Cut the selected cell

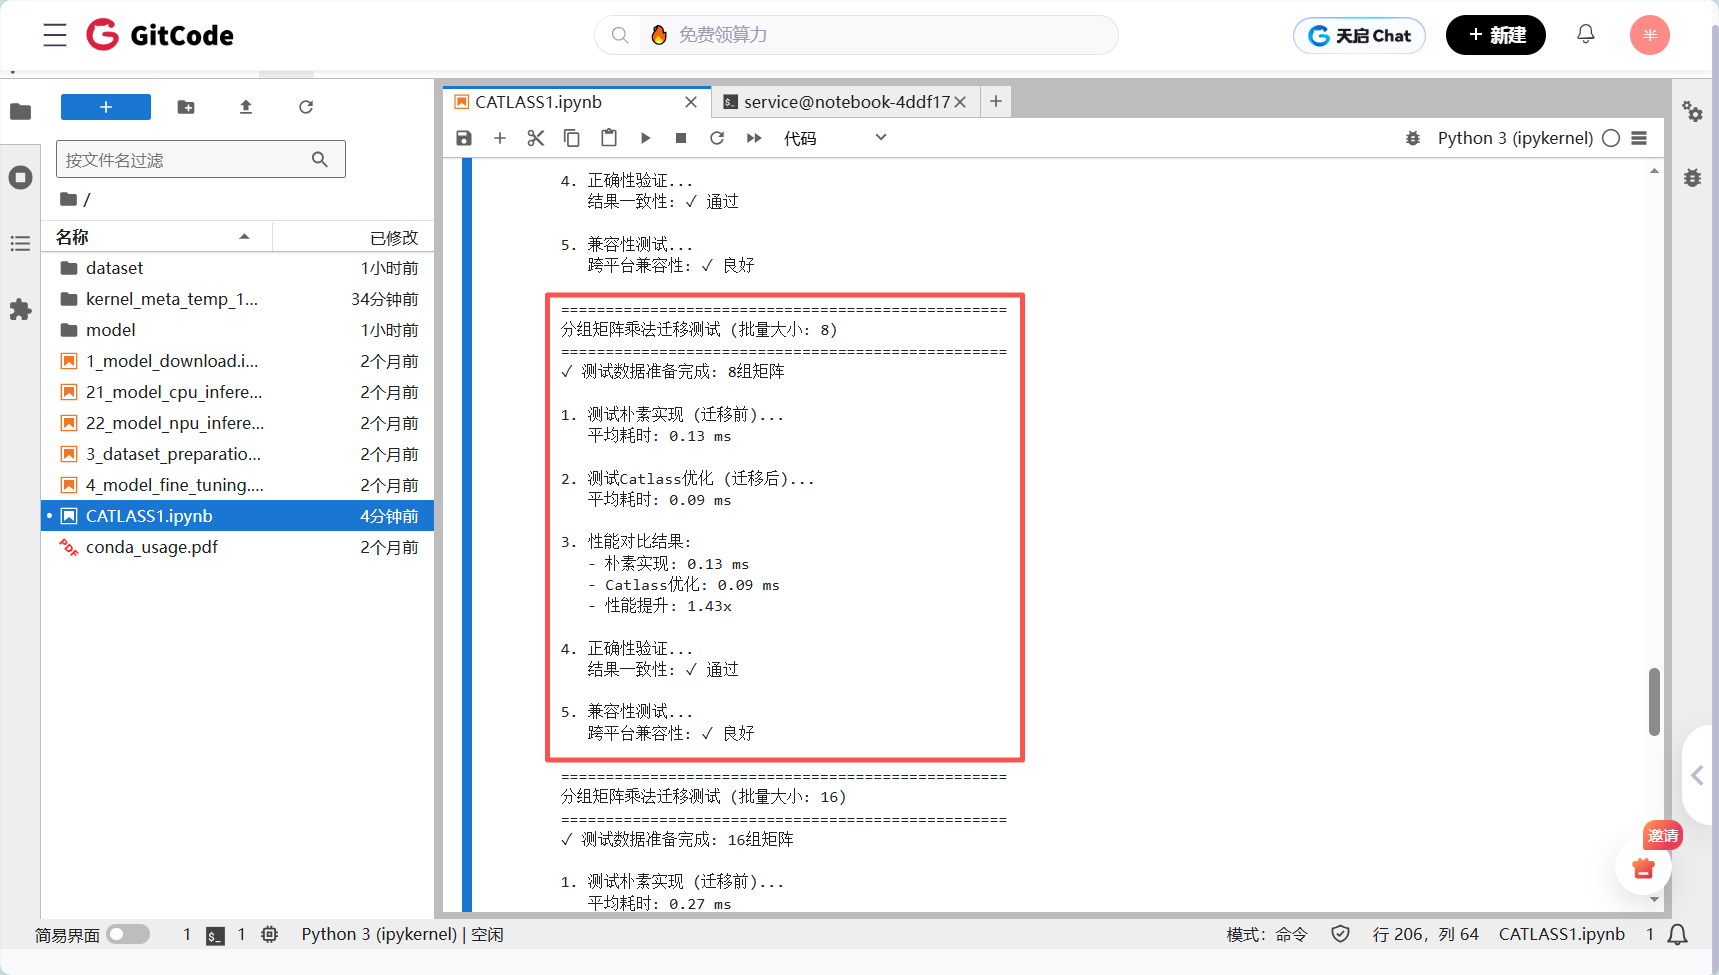[x=536, y=138]
